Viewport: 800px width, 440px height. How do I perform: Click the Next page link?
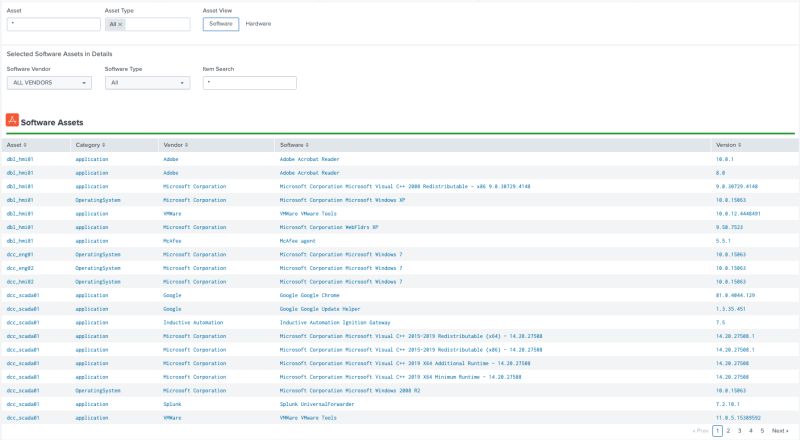(x=780, y=431)
